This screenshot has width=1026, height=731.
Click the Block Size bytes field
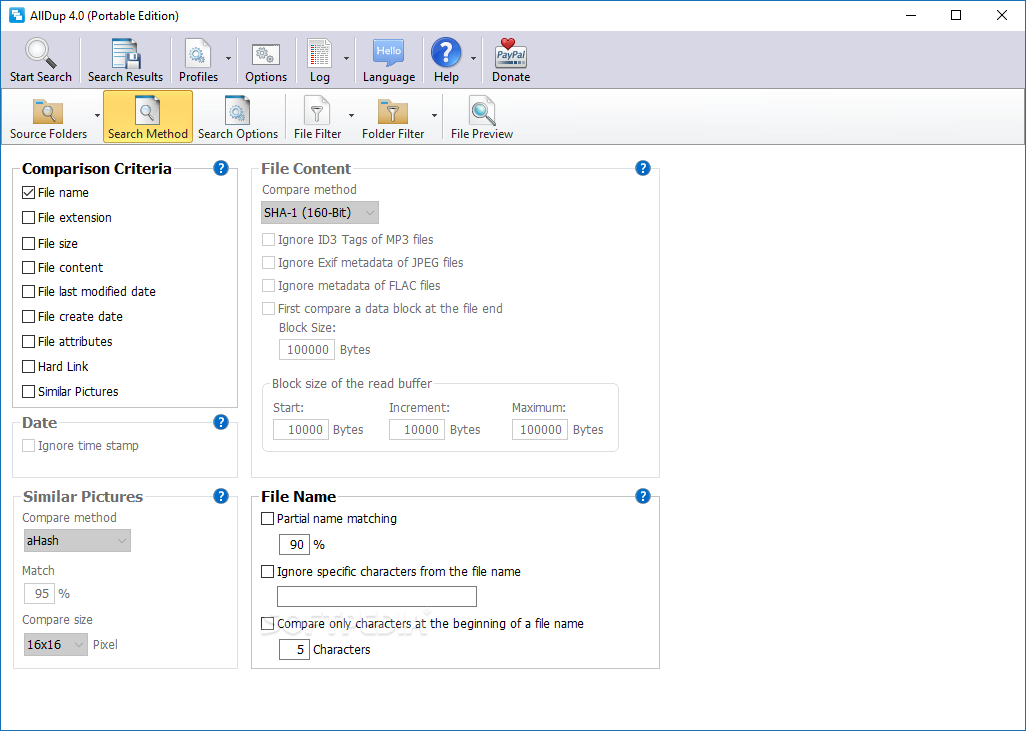coord(307,349)
